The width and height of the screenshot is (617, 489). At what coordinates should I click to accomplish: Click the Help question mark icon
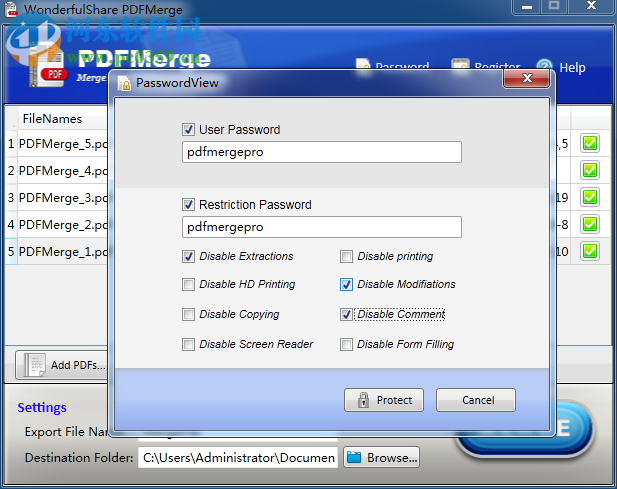click(x=545, y=67)
